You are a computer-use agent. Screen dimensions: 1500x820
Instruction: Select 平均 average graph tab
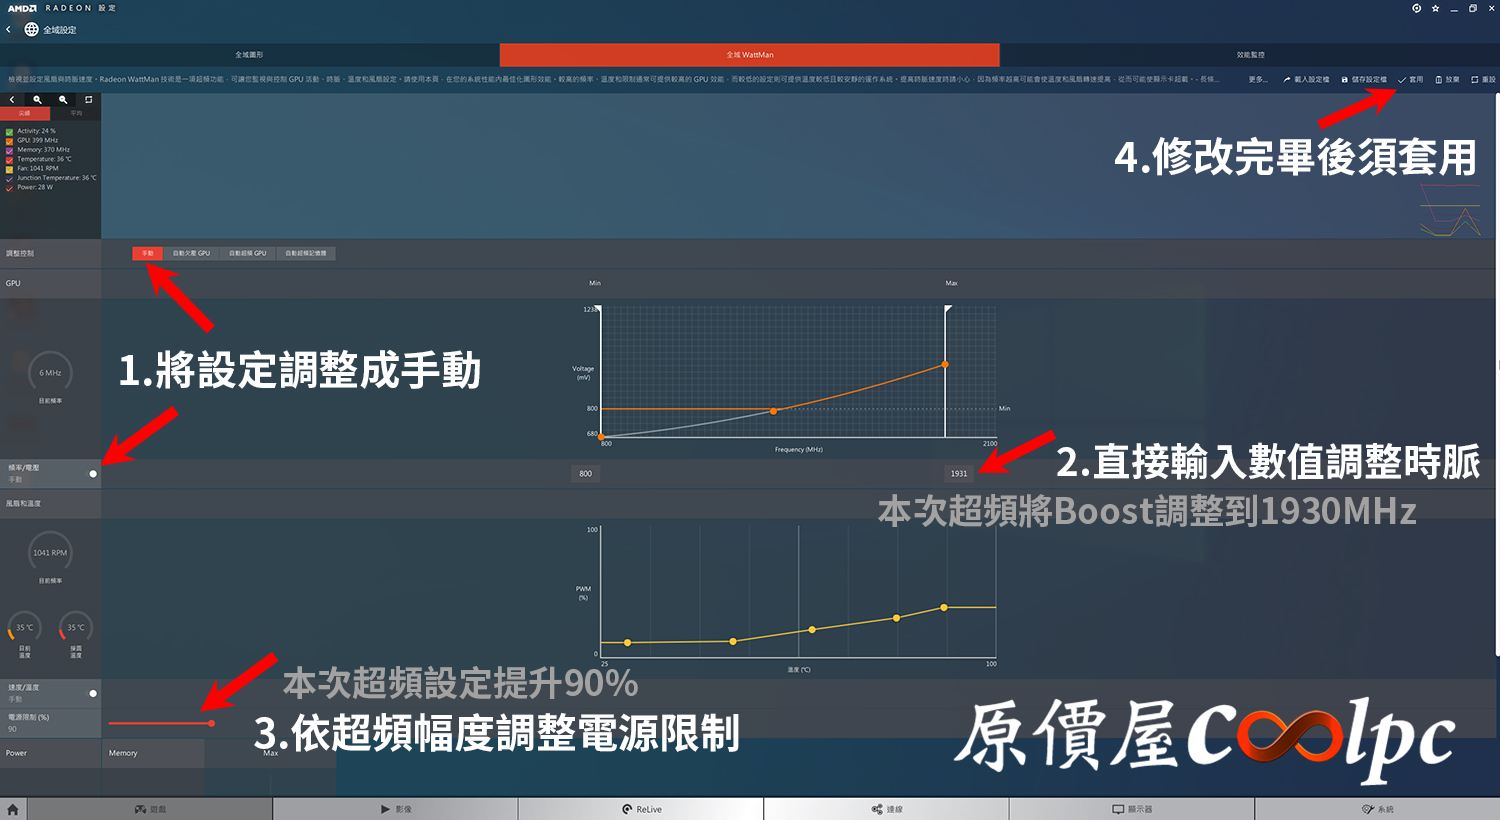(x=76, y=113)
